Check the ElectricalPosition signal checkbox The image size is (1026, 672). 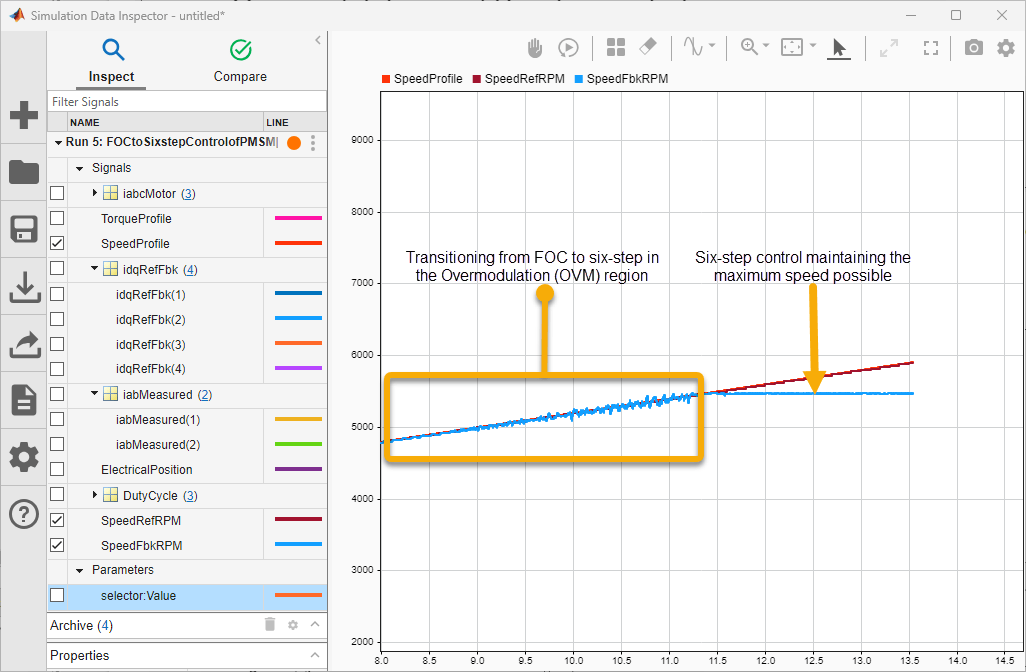(x=57, y=469)
